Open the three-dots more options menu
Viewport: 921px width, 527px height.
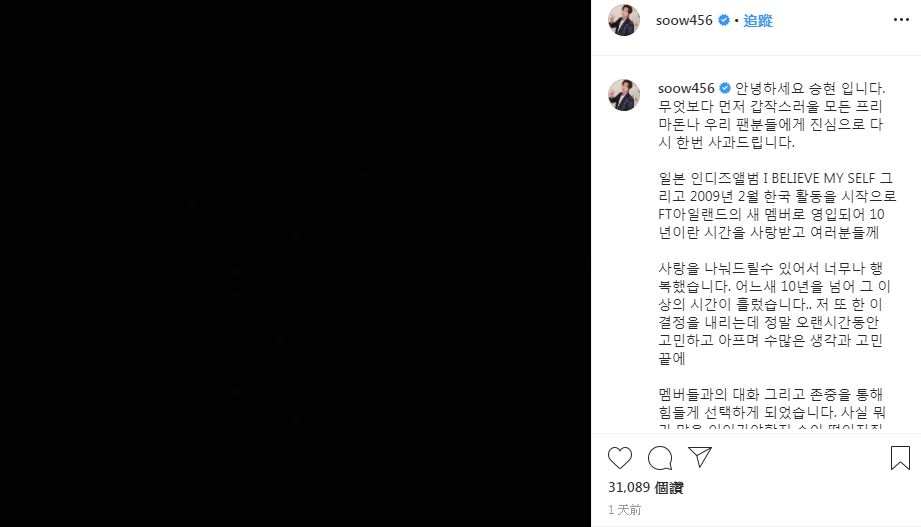point(901,20)
